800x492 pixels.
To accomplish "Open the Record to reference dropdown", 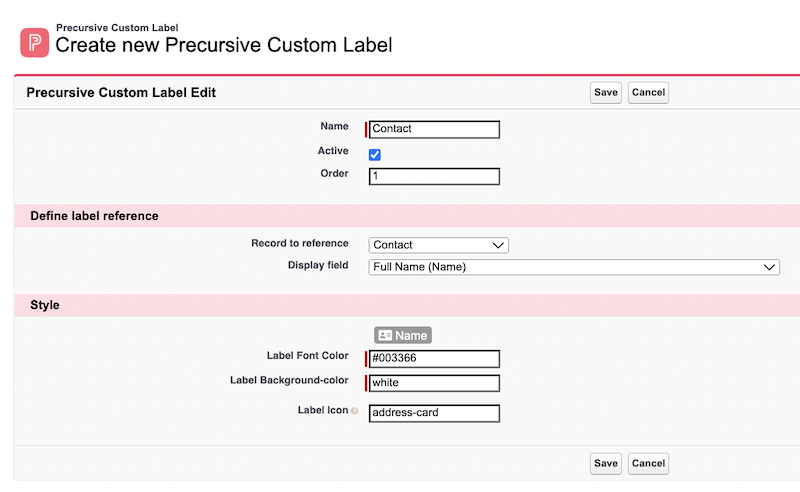I will point(438,245).
